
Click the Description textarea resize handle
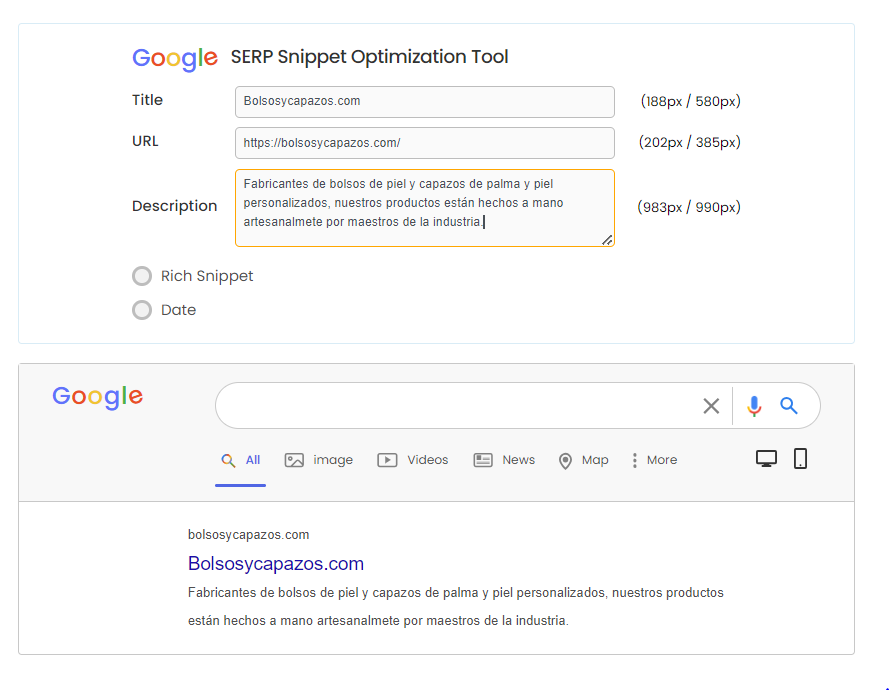point(607,240)
